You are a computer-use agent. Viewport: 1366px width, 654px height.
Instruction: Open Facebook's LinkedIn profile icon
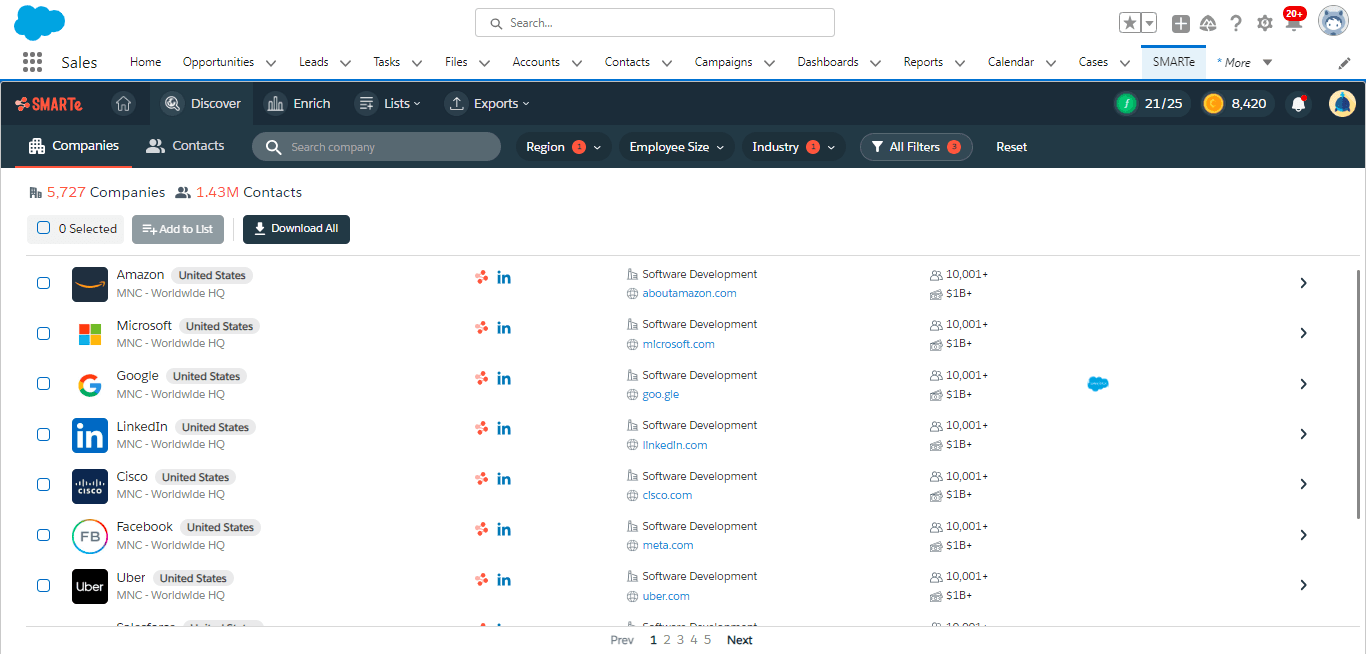[504, 529]
